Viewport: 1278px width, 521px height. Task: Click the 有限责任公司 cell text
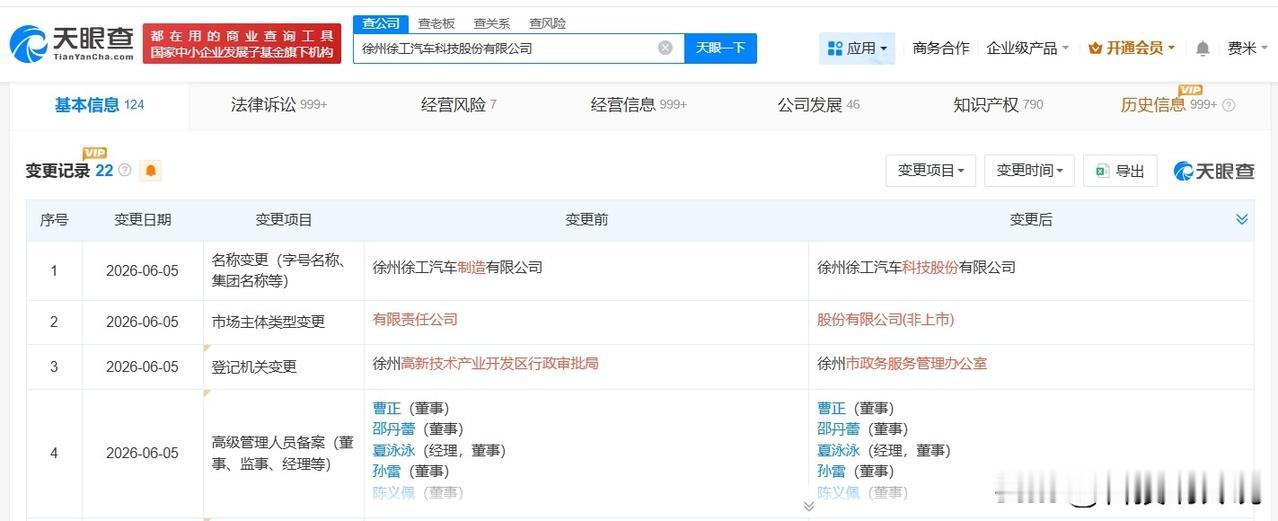point(415,319)
